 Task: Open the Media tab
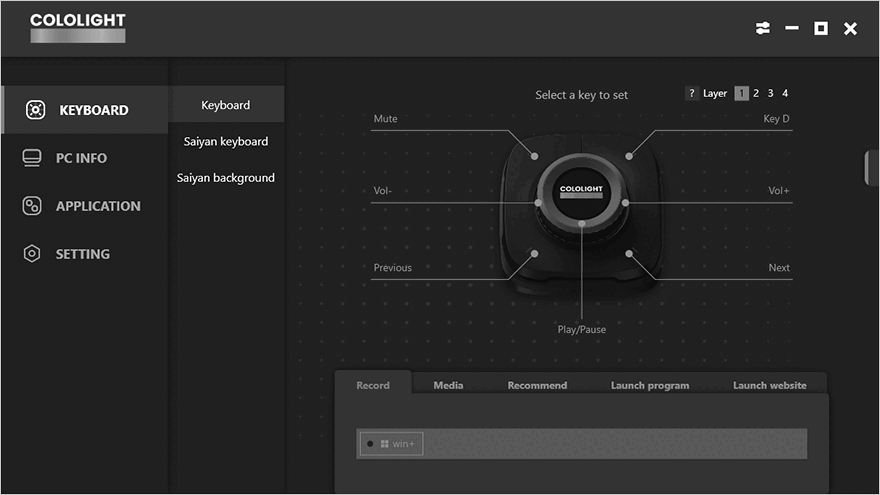(x=448, y=385)
